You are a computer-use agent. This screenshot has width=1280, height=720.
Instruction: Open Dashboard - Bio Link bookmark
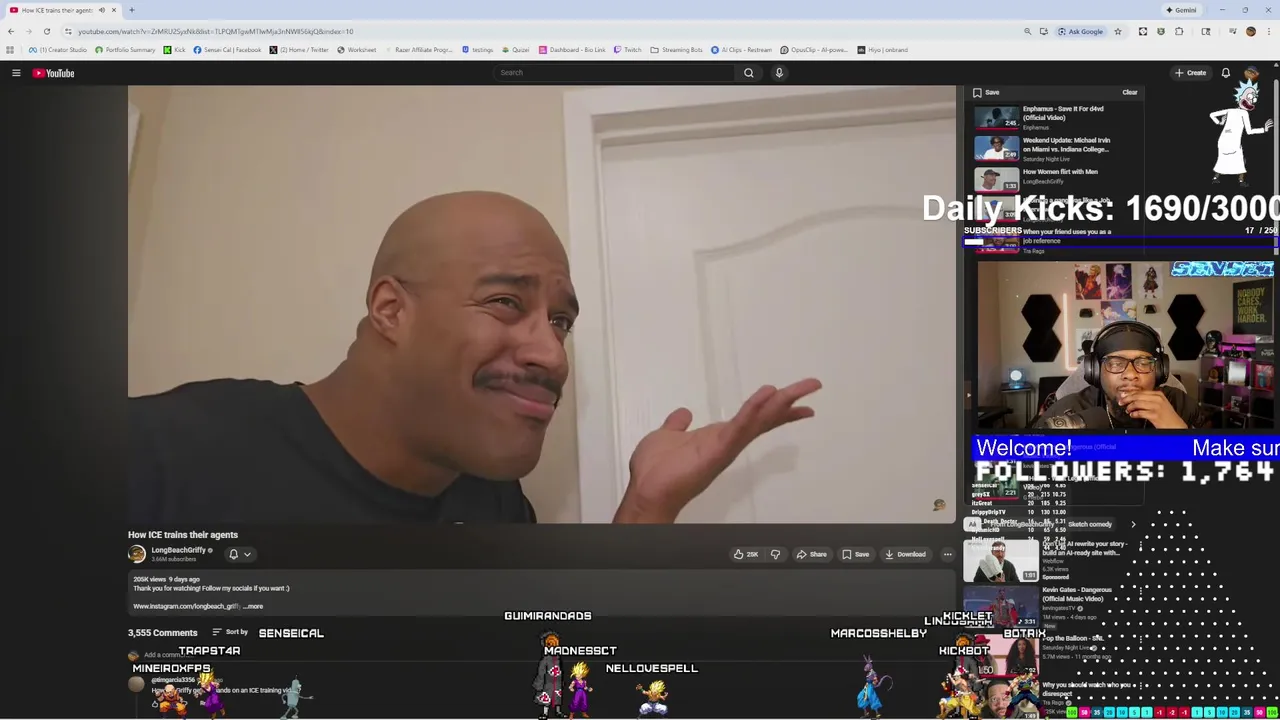click(572, 50)
